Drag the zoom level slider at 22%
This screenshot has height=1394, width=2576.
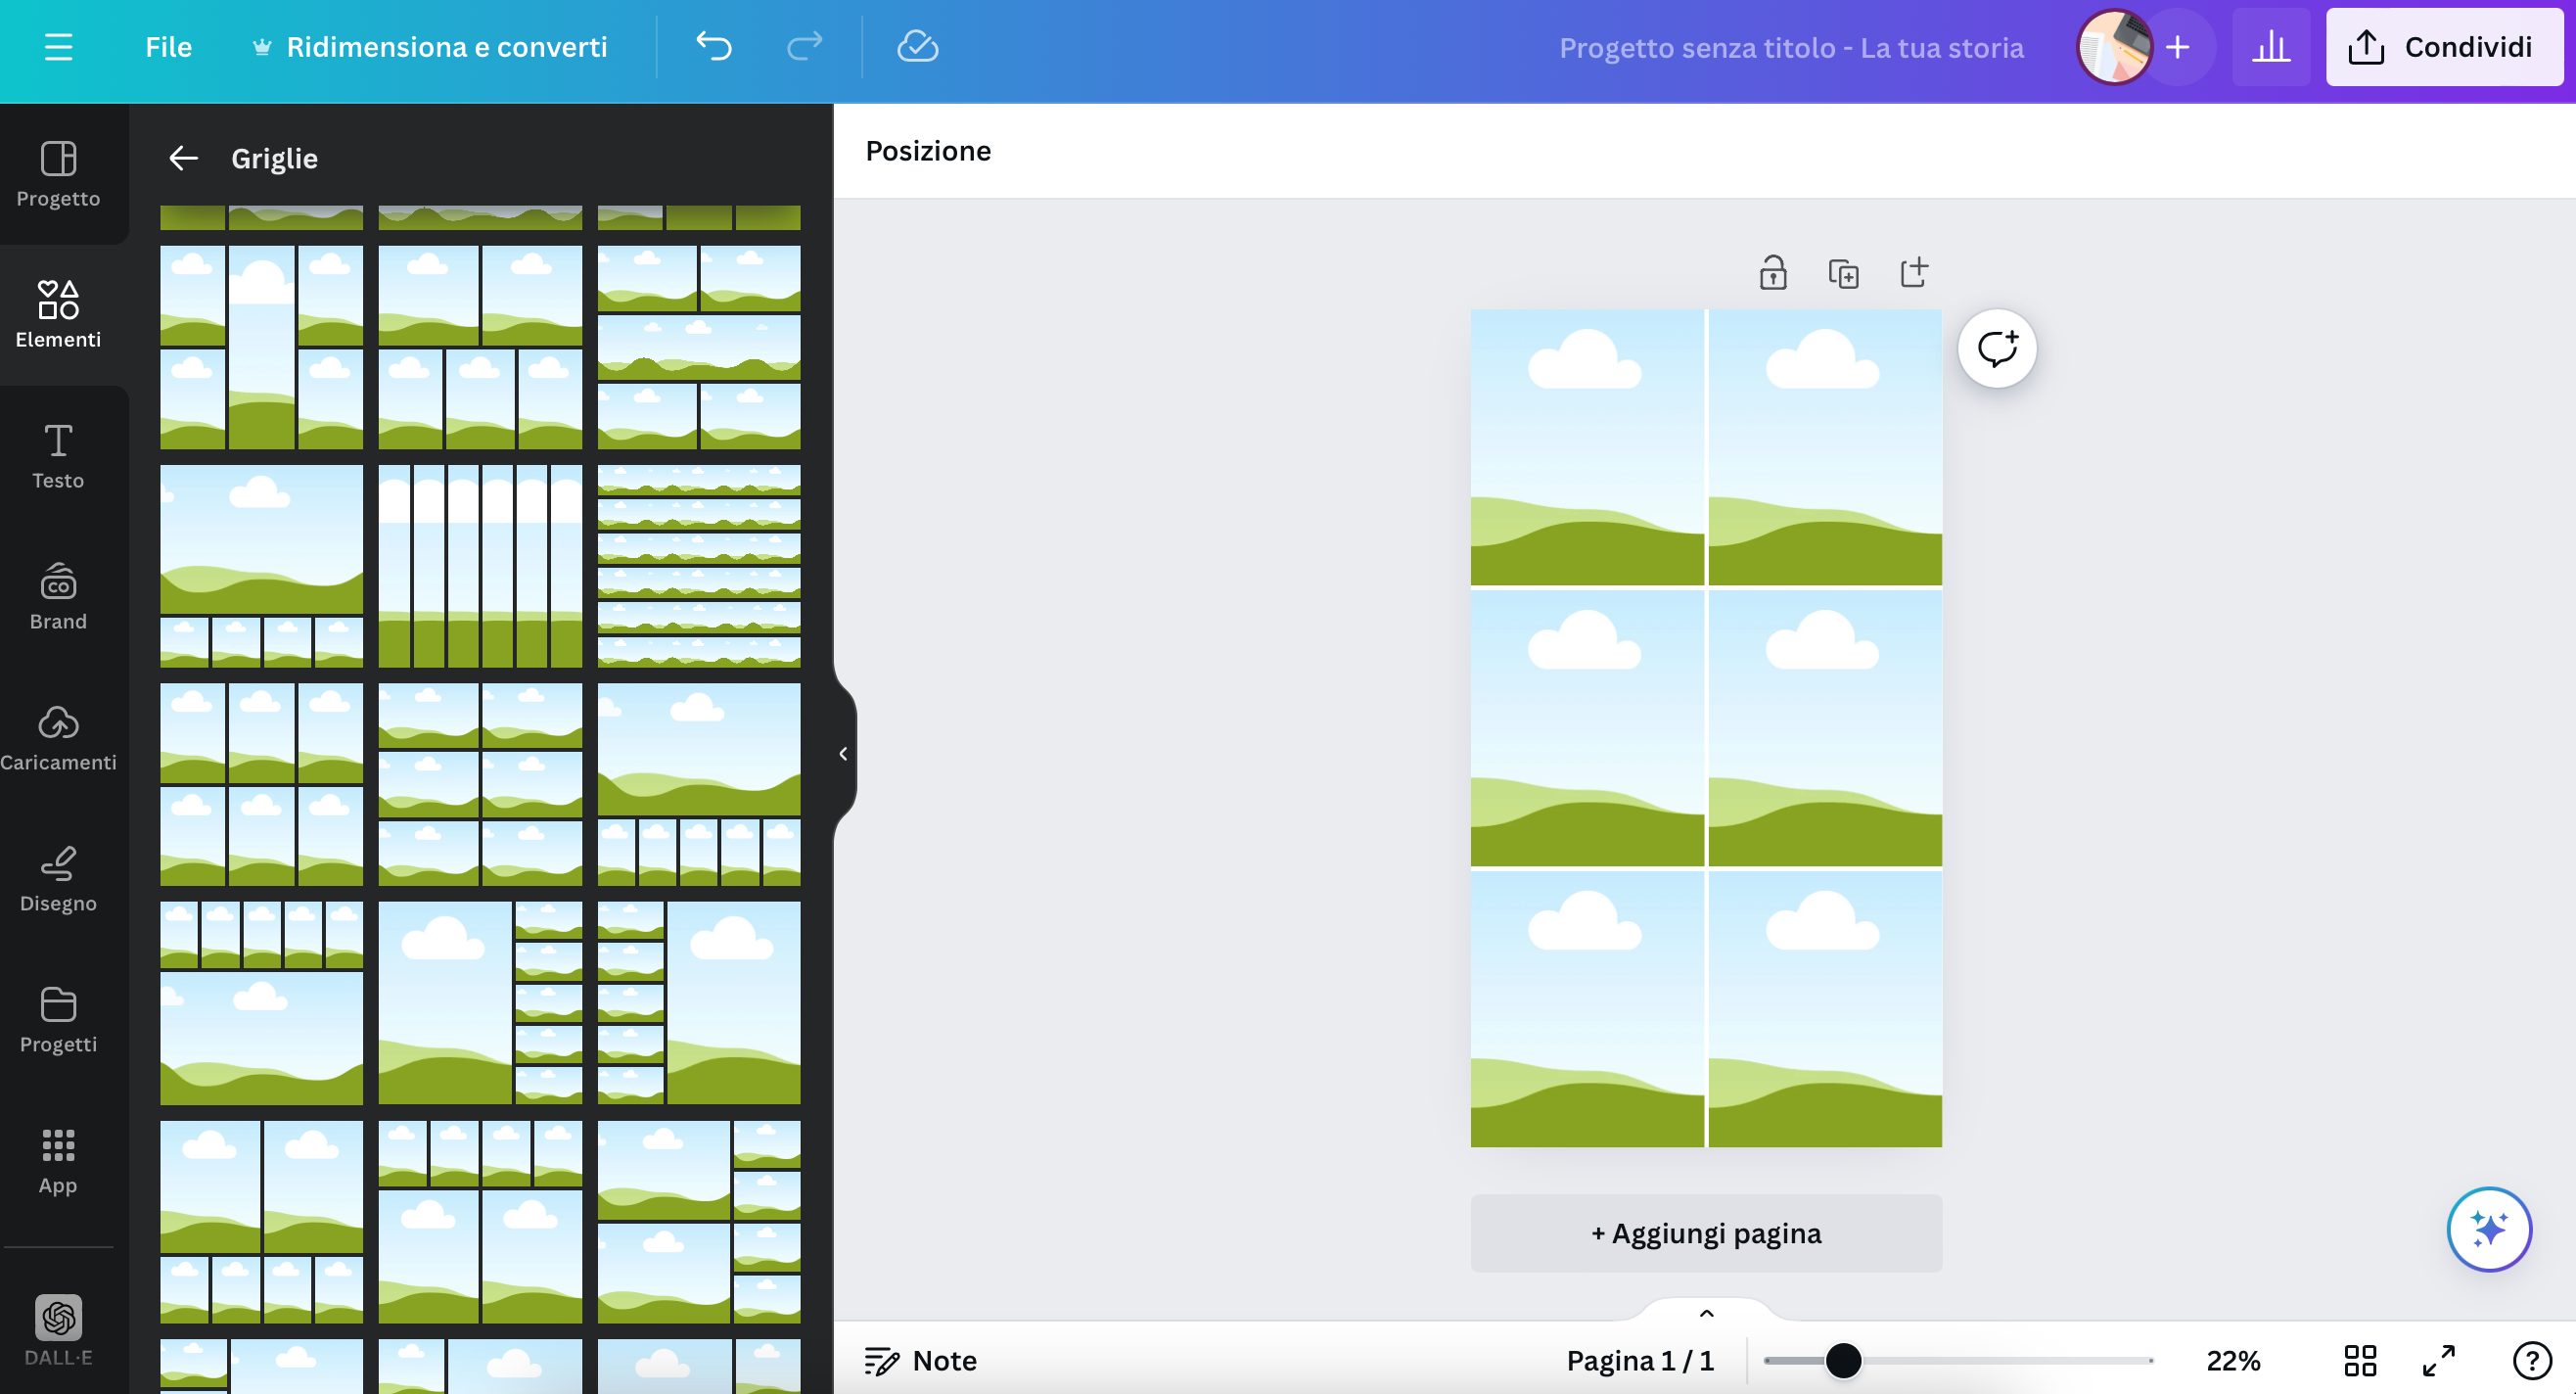pyautogui.click(x=1843, y=1360)
